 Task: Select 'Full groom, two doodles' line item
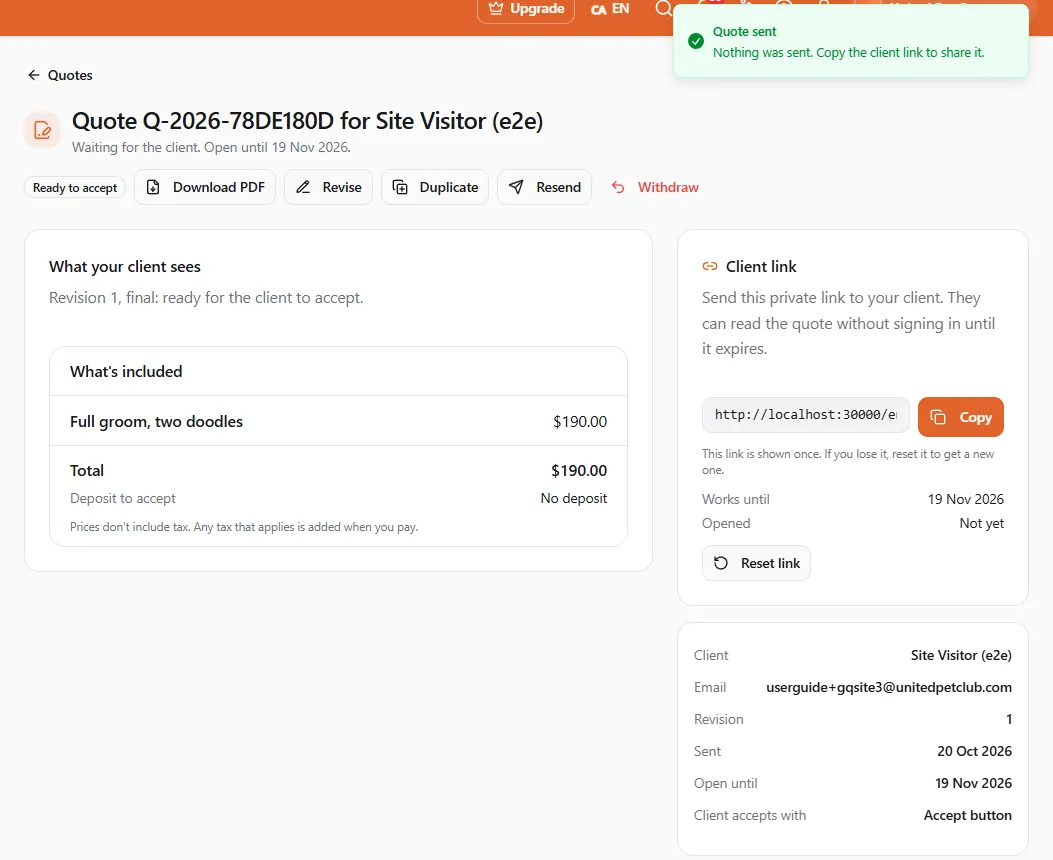pyautogui.click(x=156, y=422)
